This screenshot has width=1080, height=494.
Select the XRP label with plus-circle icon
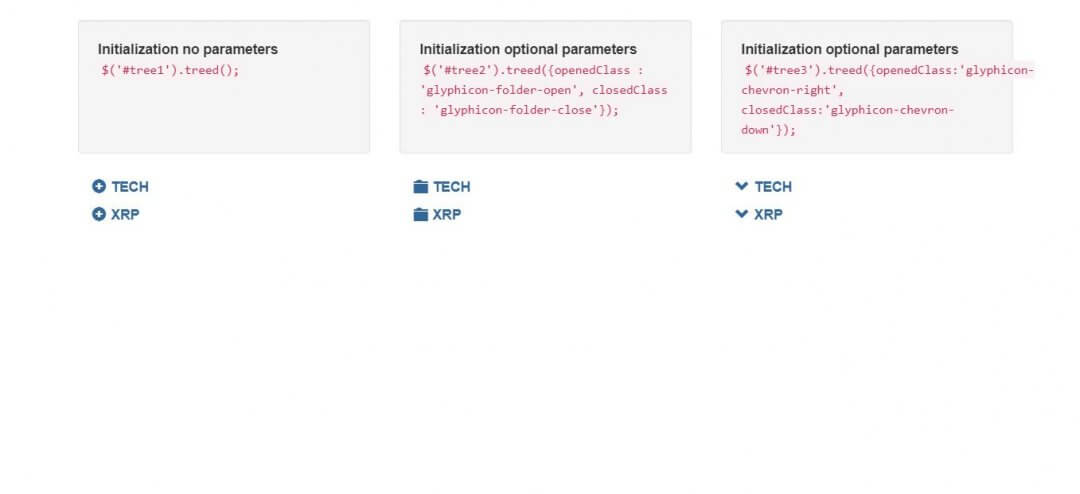125,214
